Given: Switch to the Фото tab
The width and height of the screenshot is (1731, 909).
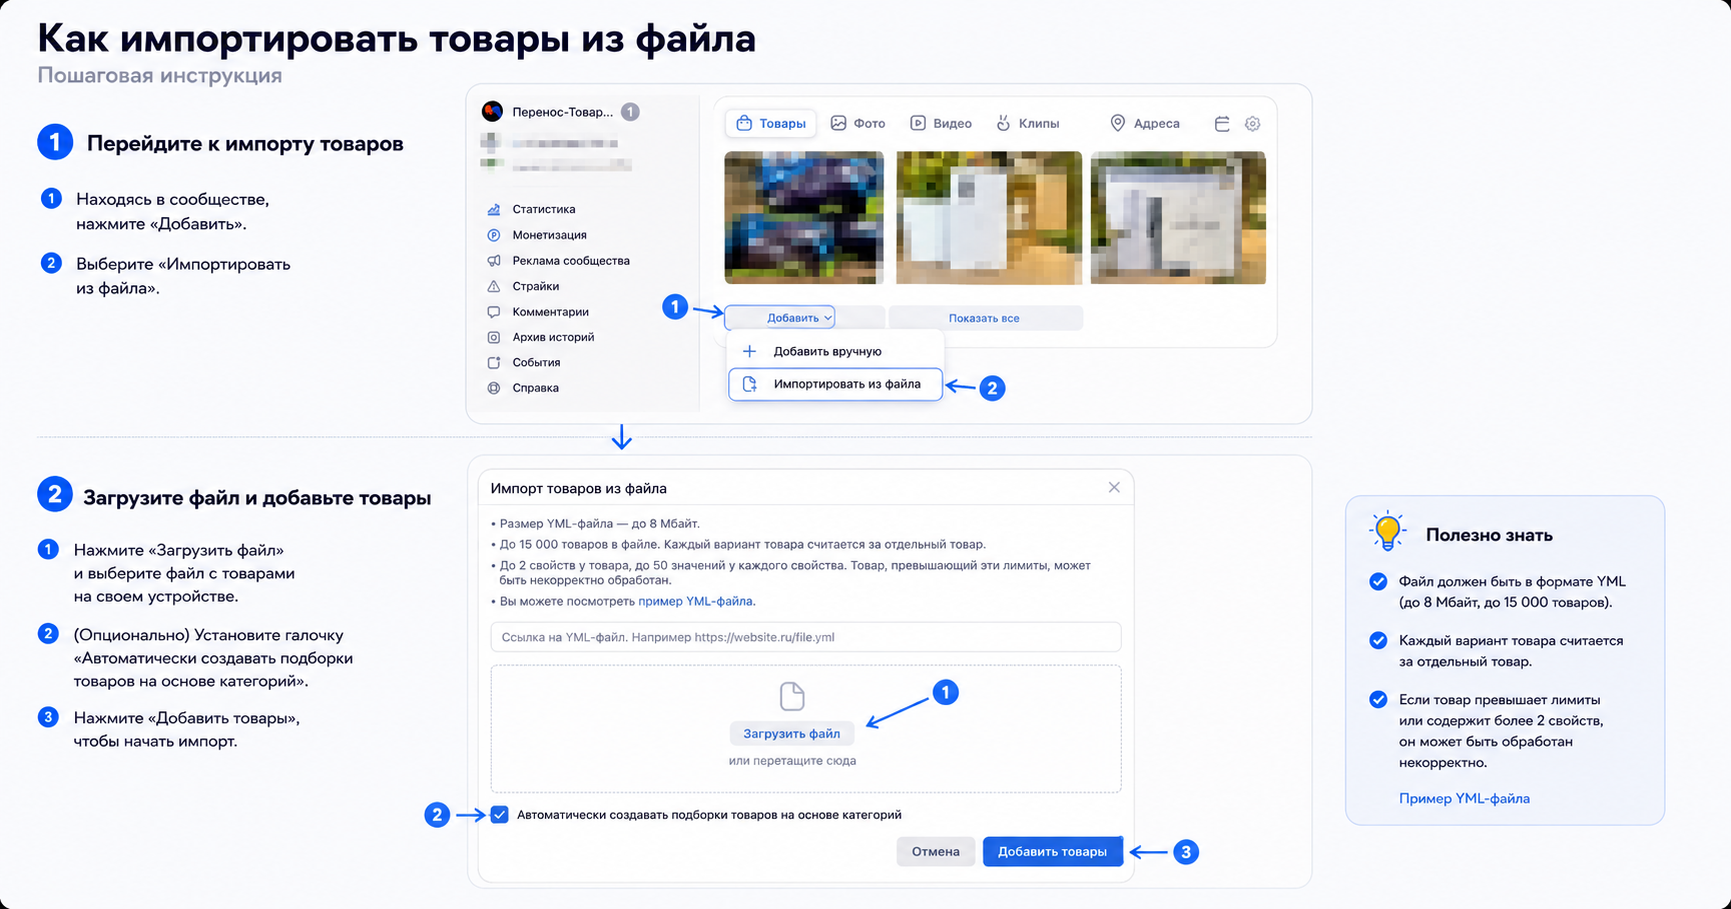Looking at the screenshot, I should [x=858, y=123].
